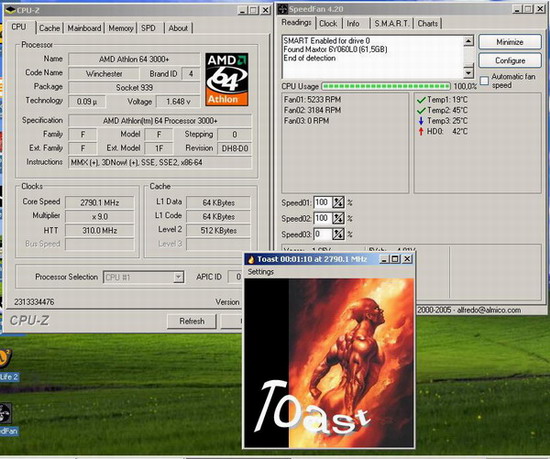Click the Revision value DH8-D0
Image resolution: width=550 pixels, height=459 pixels.
coord(235,148)
